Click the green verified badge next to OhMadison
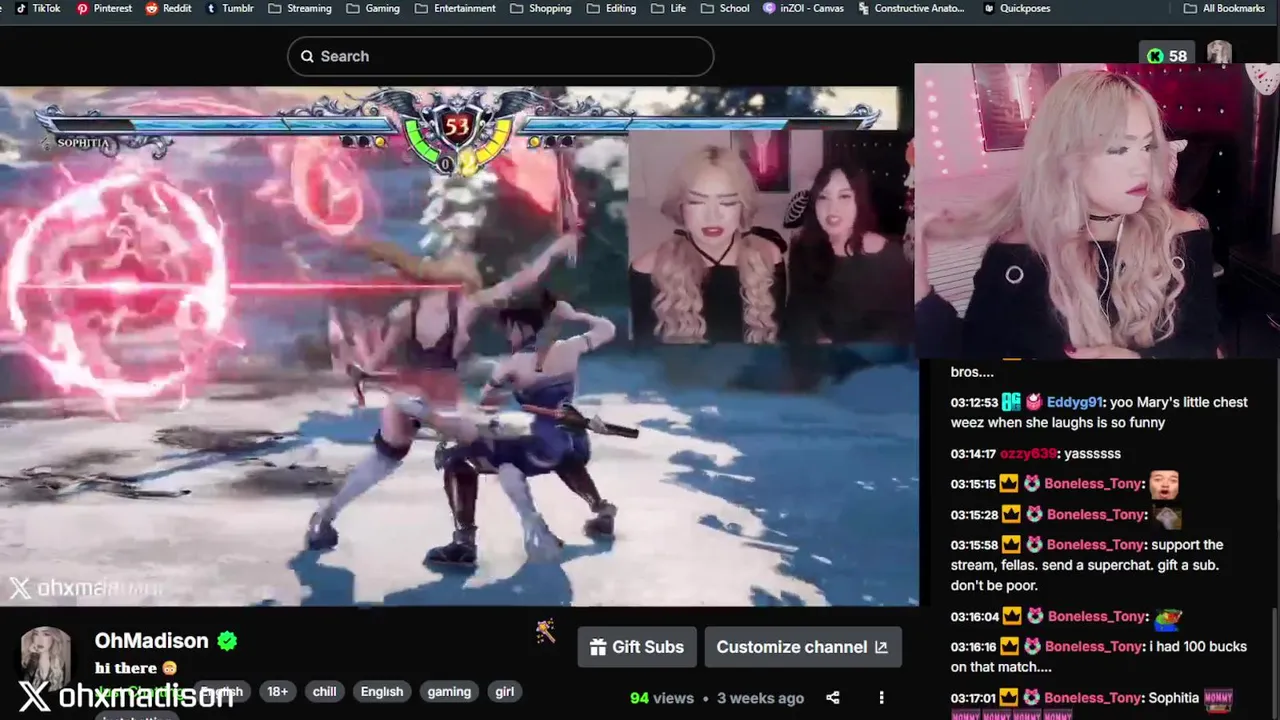The image size is (1280, 720). click(227, 641)
